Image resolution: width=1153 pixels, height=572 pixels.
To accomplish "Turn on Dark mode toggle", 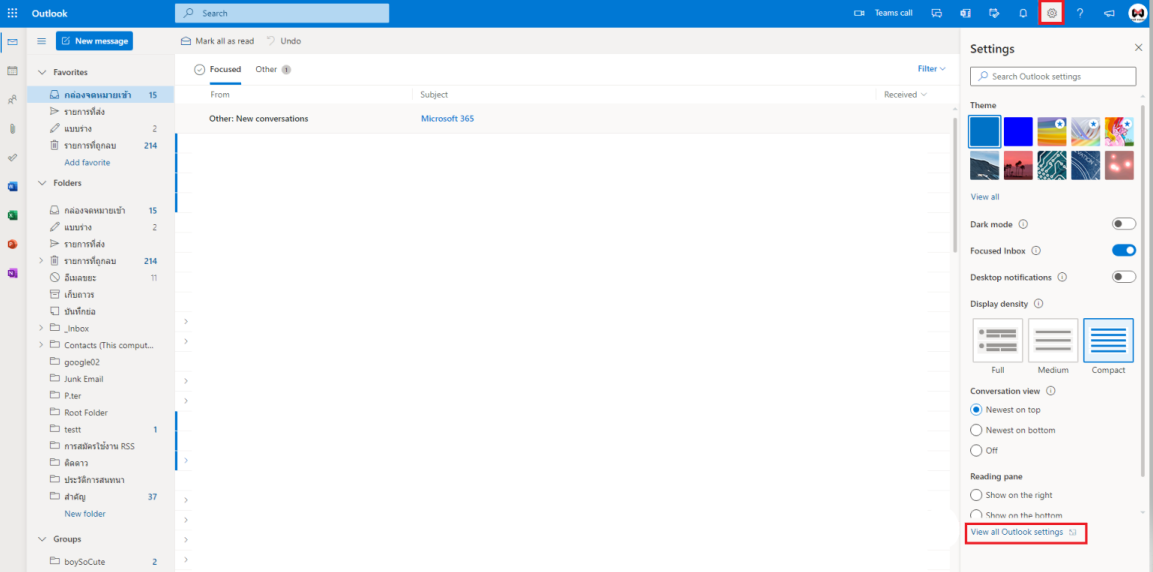I will (x=1124, y=224).
